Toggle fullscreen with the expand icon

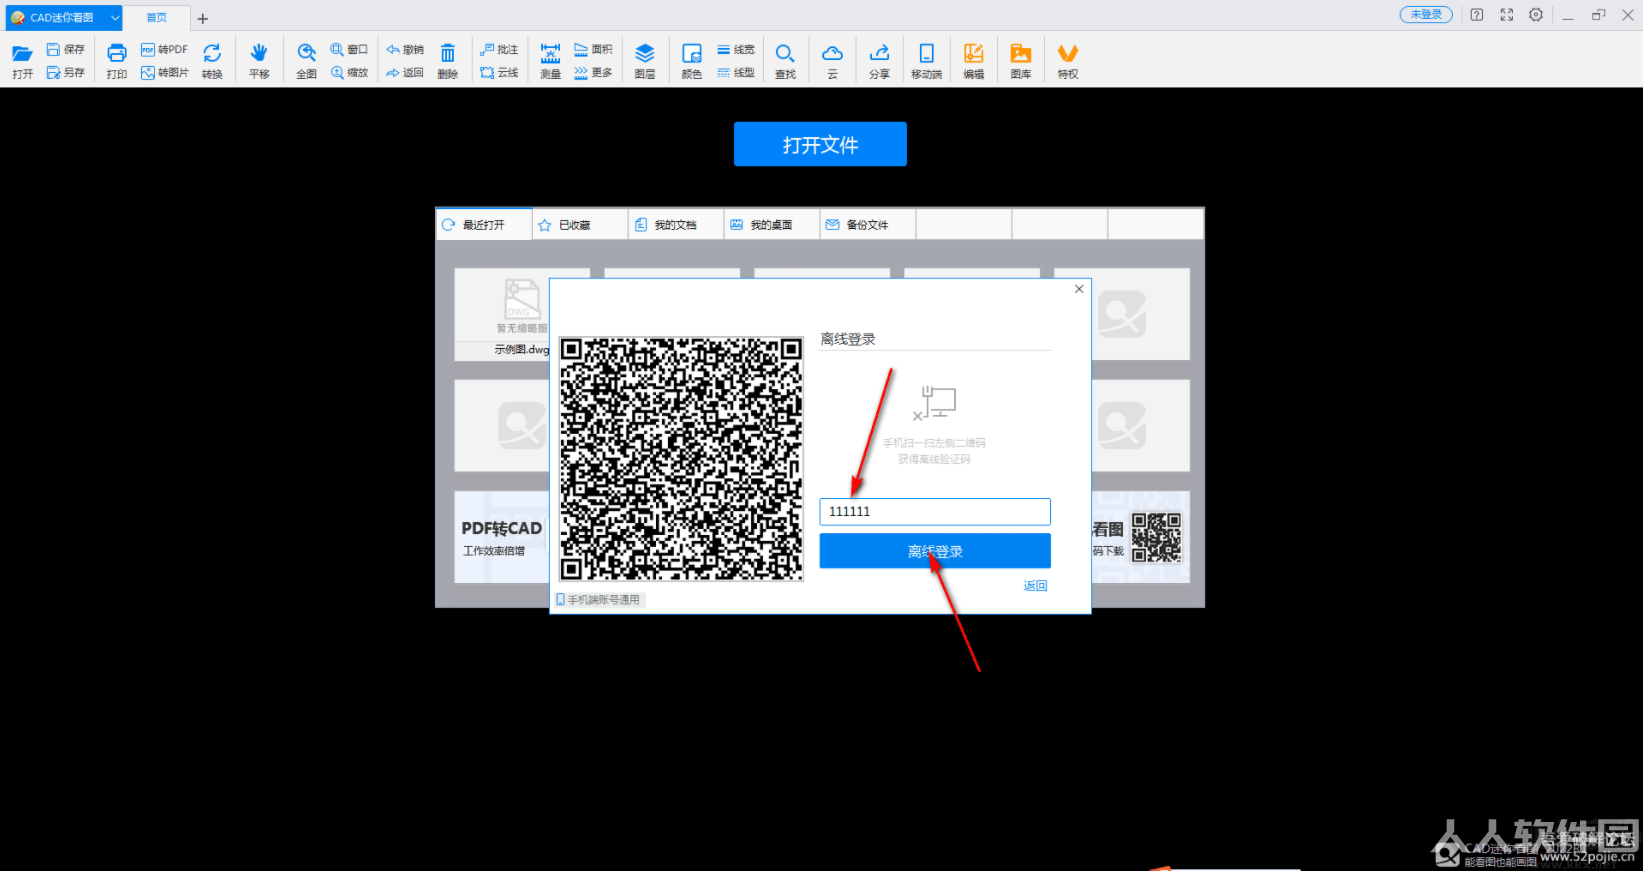pos(1507,15)
